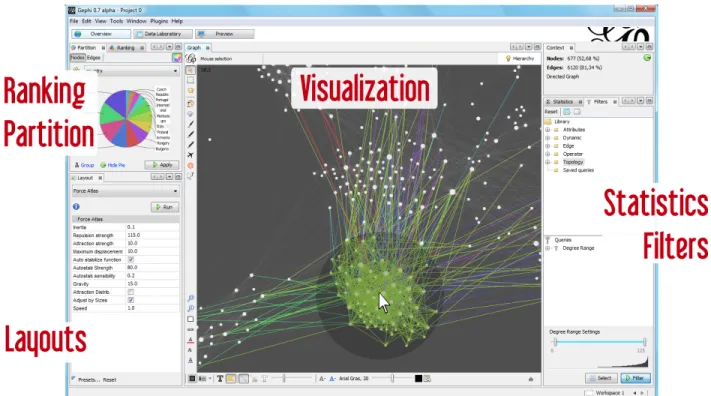Open the File menu
Screen dimensions: 711x396
(73, 21)
